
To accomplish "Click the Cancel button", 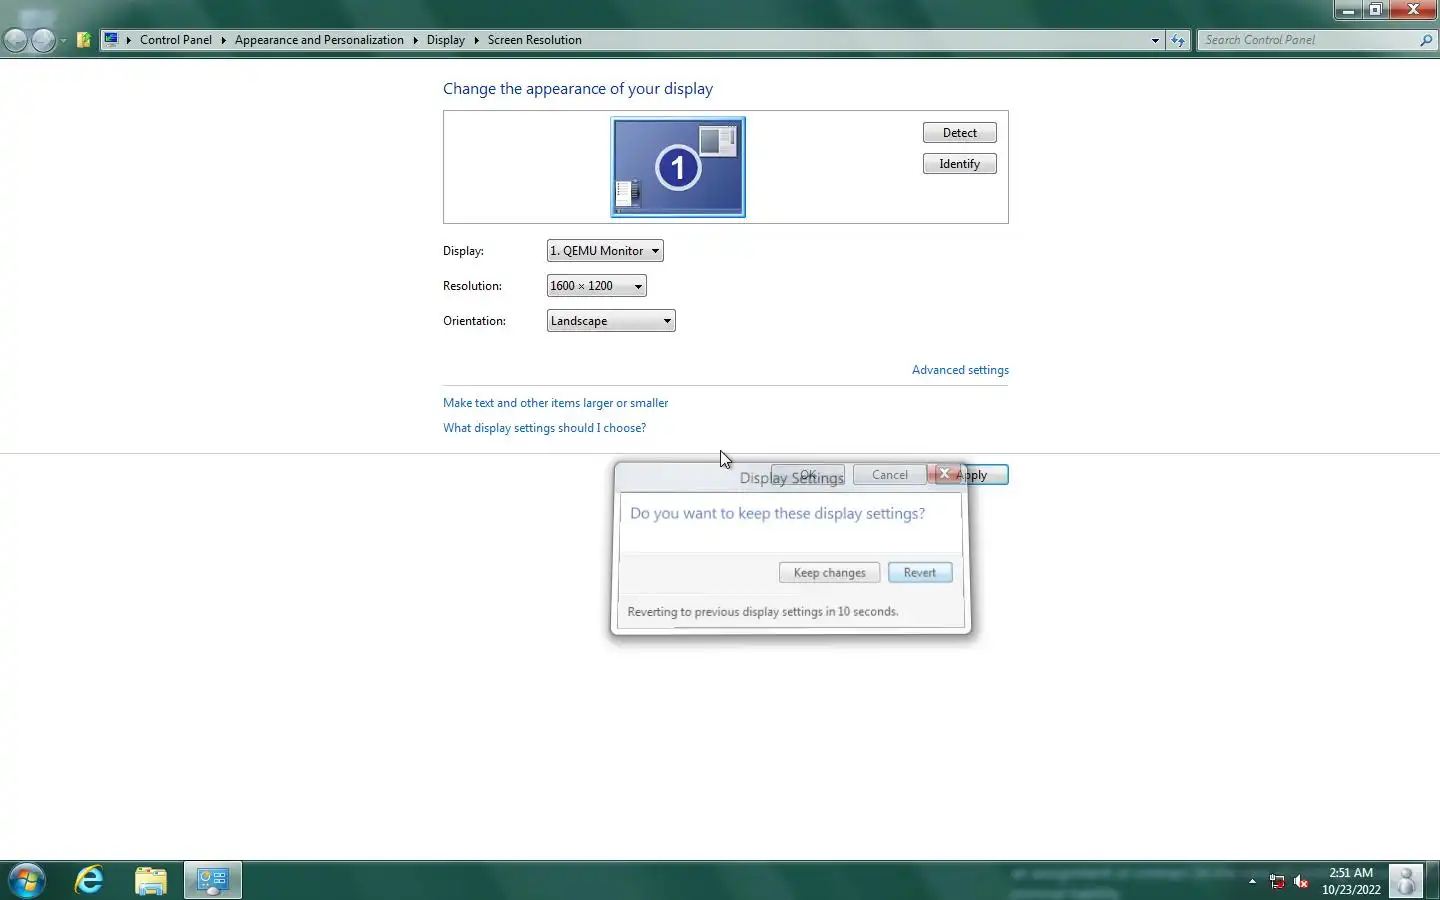I will pos(889,475).
